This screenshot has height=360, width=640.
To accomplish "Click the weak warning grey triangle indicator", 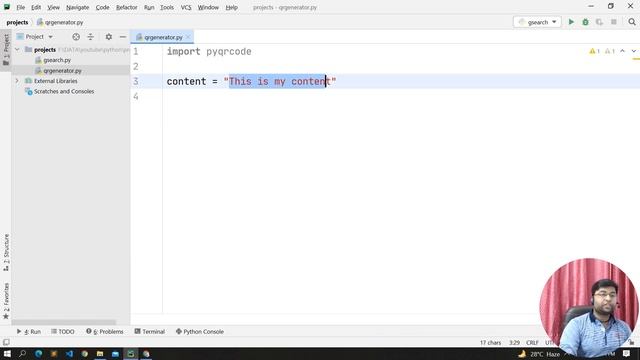I will pyautogui.click(x=609, y=51).
